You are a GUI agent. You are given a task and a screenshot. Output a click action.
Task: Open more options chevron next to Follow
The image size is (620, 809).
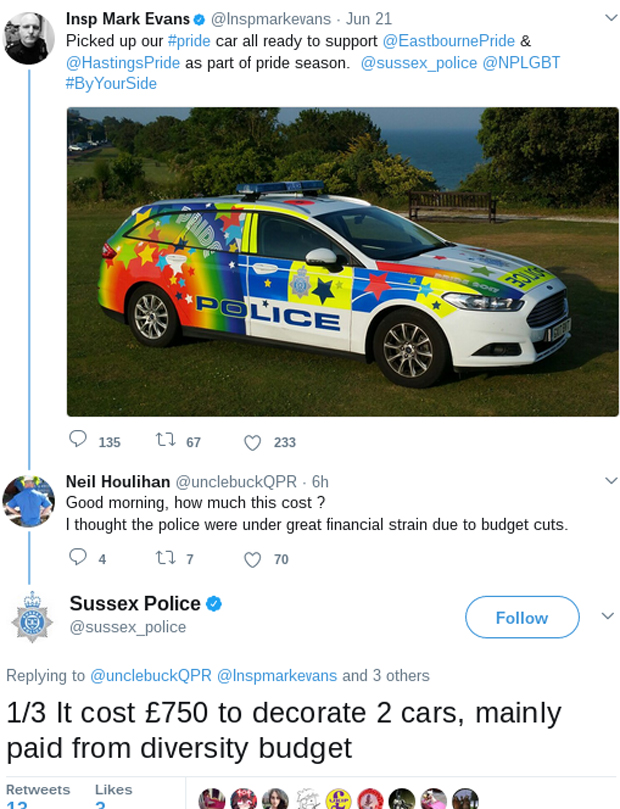click(x=607, y=616)
